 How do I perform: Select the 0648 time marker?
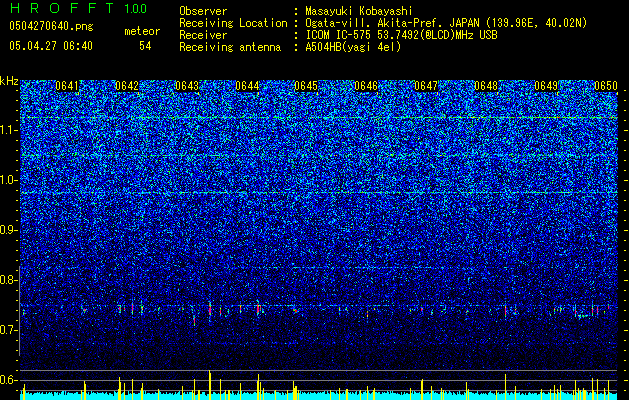486,86
